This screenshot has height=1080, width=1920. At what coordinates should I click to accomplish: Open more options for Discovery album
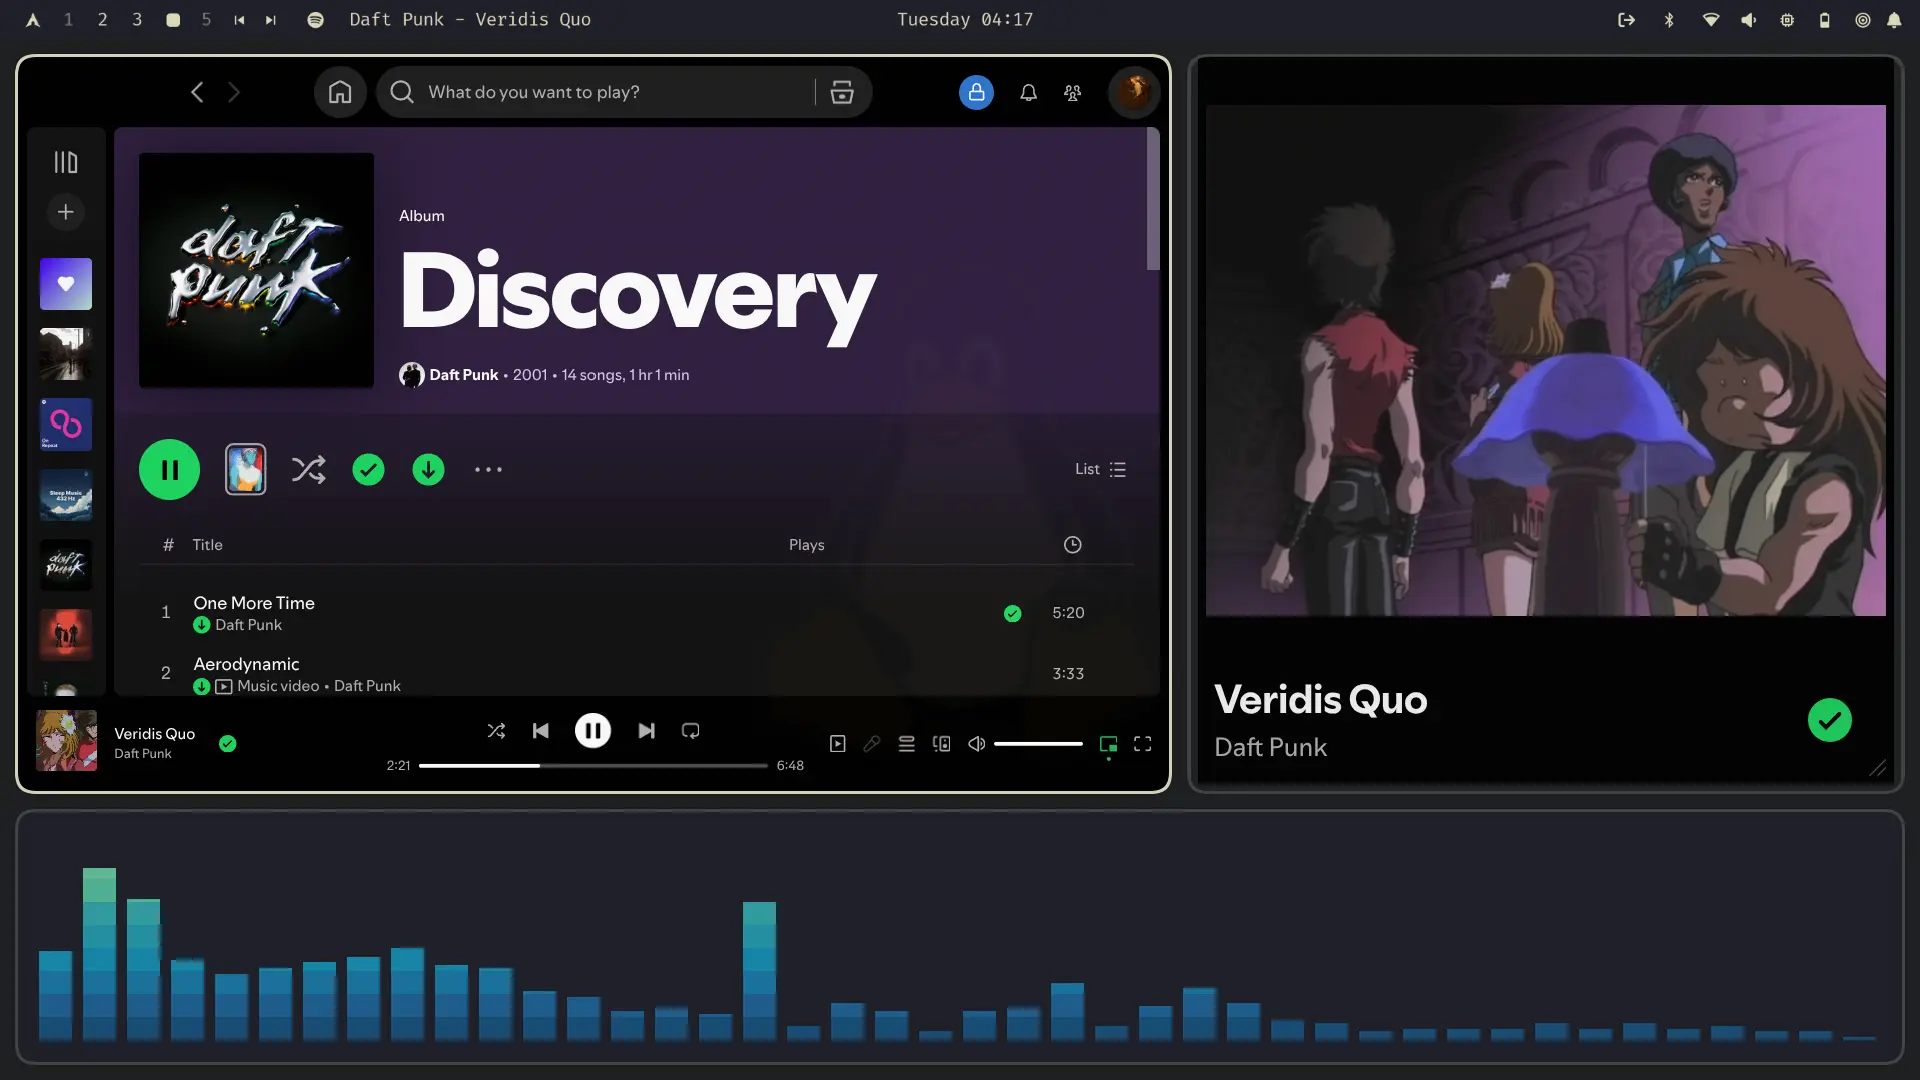488,470
